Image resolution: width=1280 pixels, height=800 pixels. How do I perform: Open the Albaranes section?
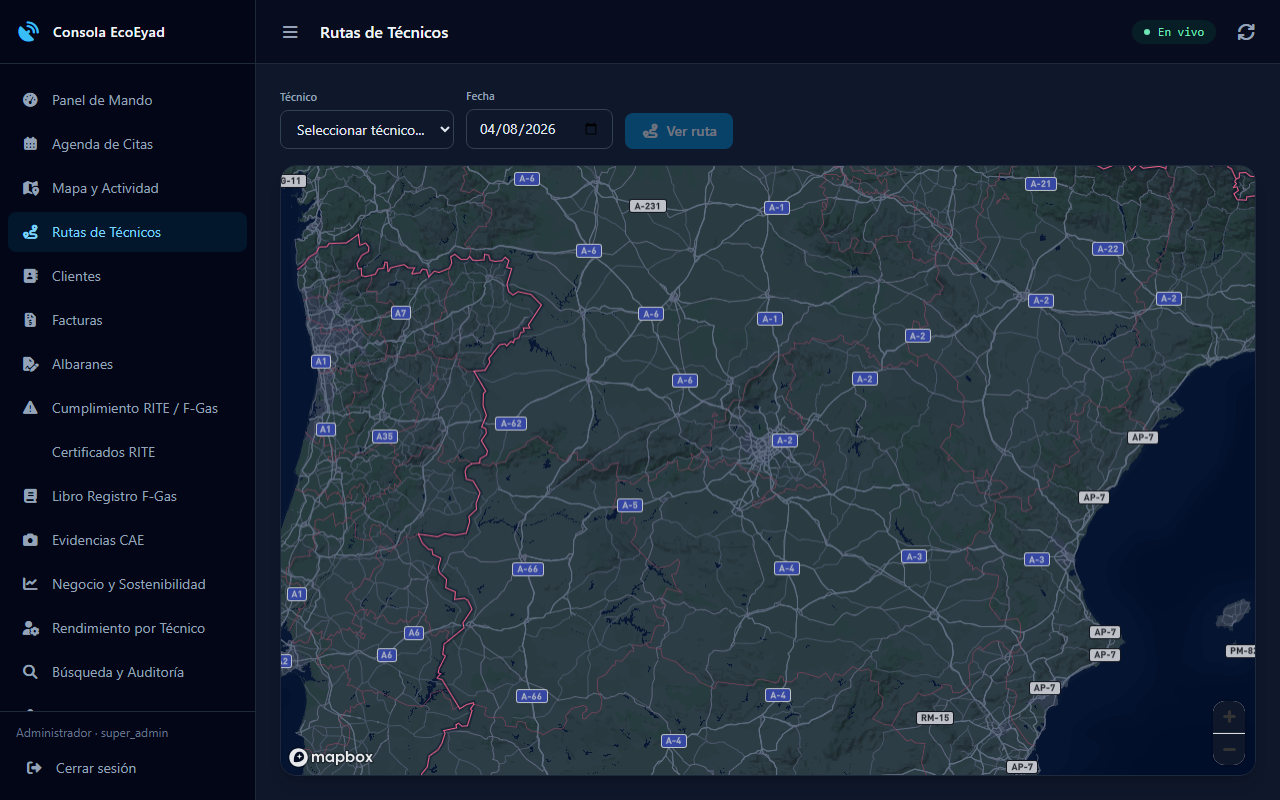pos(127,364)
